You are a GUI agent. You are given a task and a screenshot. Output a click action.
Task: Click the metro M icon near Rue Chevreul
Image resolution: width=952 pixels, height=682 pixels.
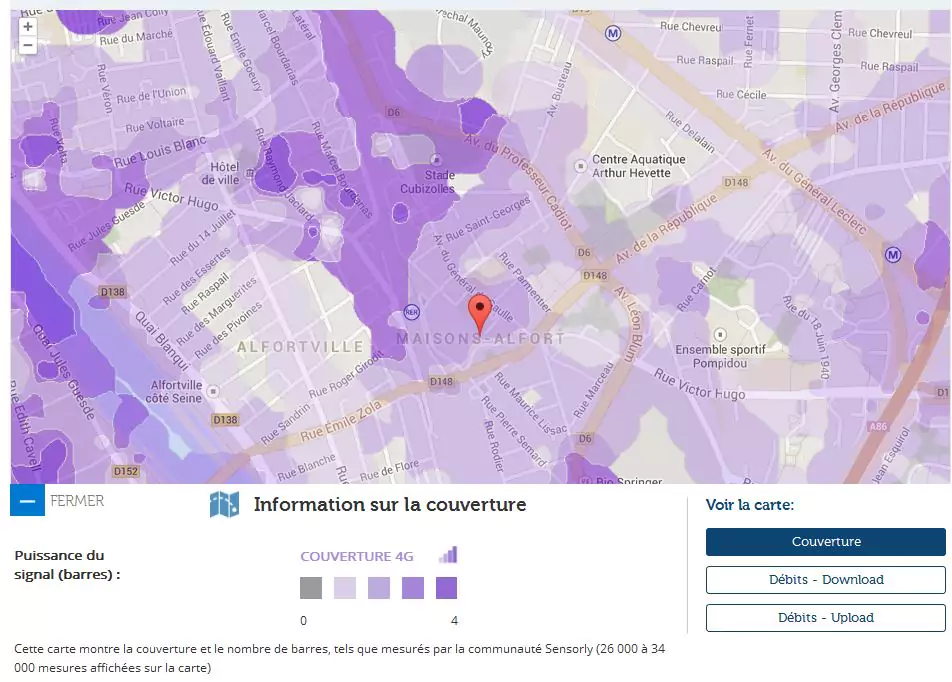coord(613,33)
